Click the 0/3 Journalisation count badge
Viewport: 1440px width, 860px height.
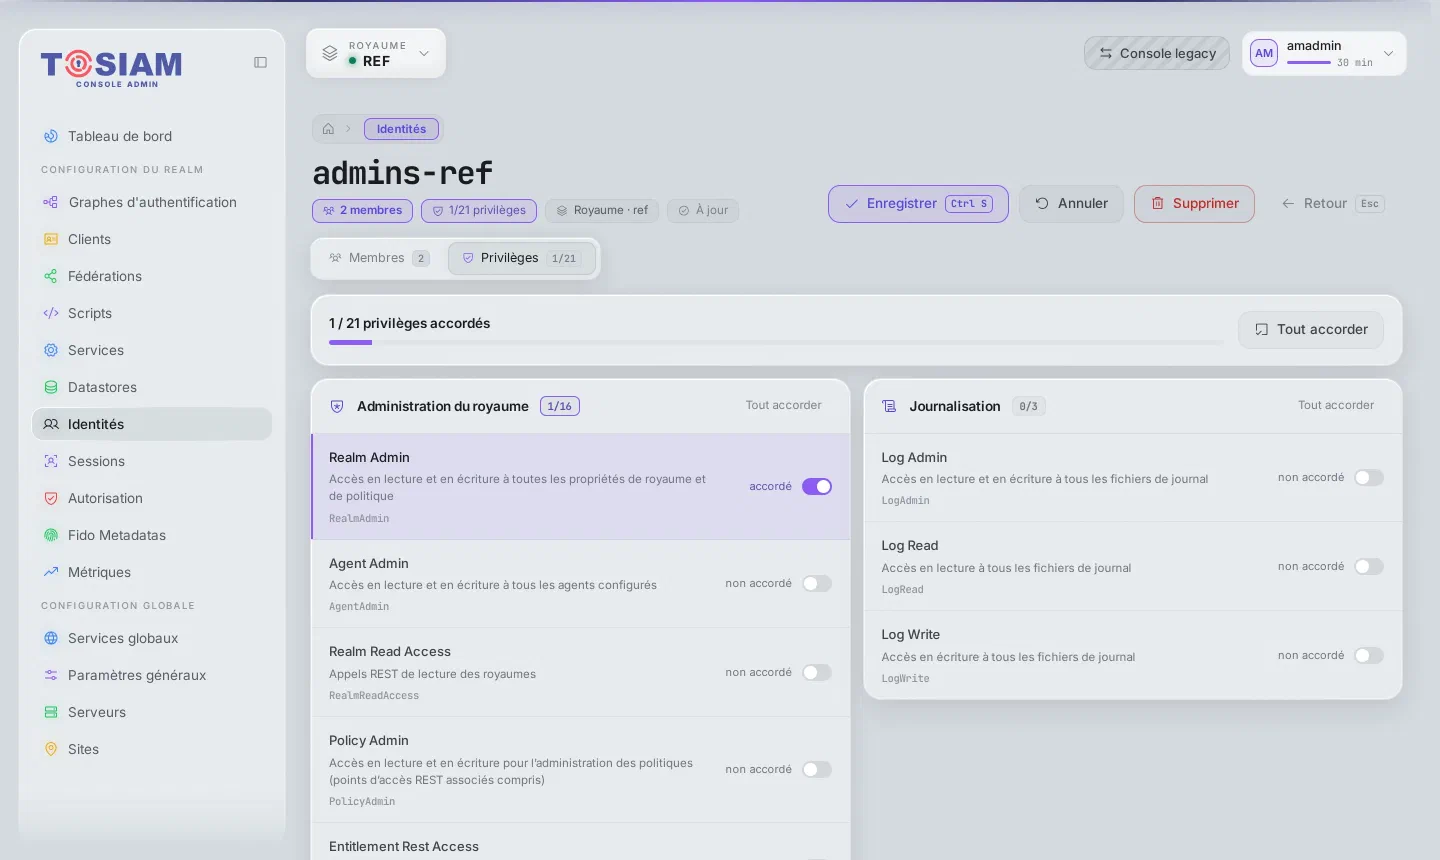(1029, 406)
